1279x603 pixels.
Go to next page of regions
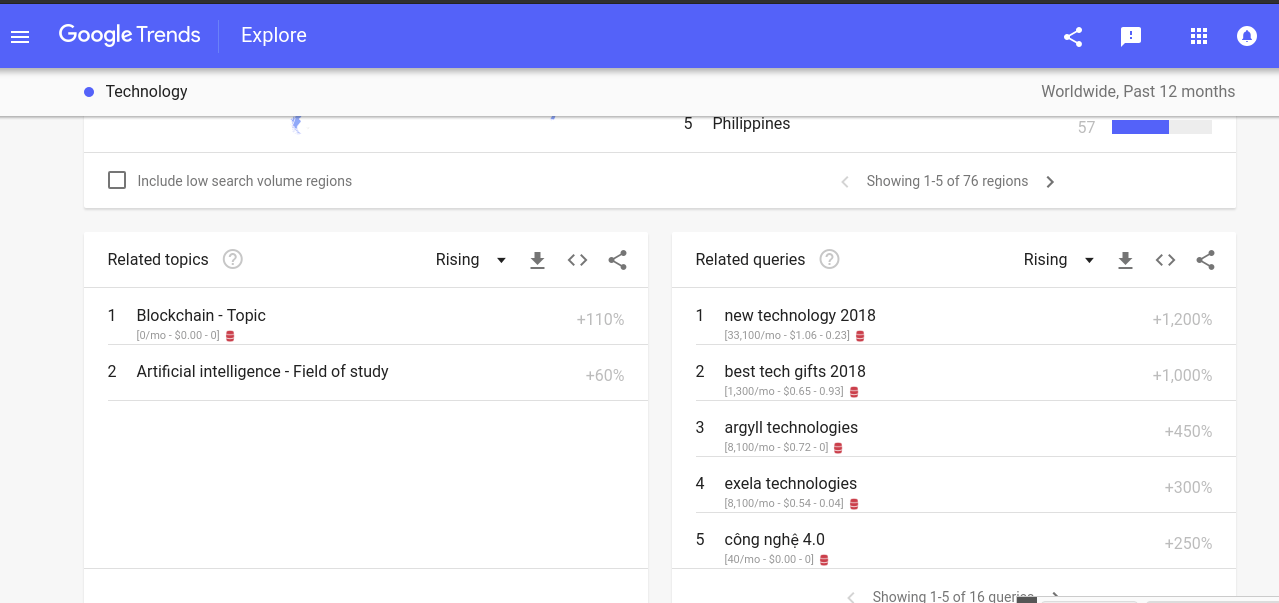coord(1050,182)
